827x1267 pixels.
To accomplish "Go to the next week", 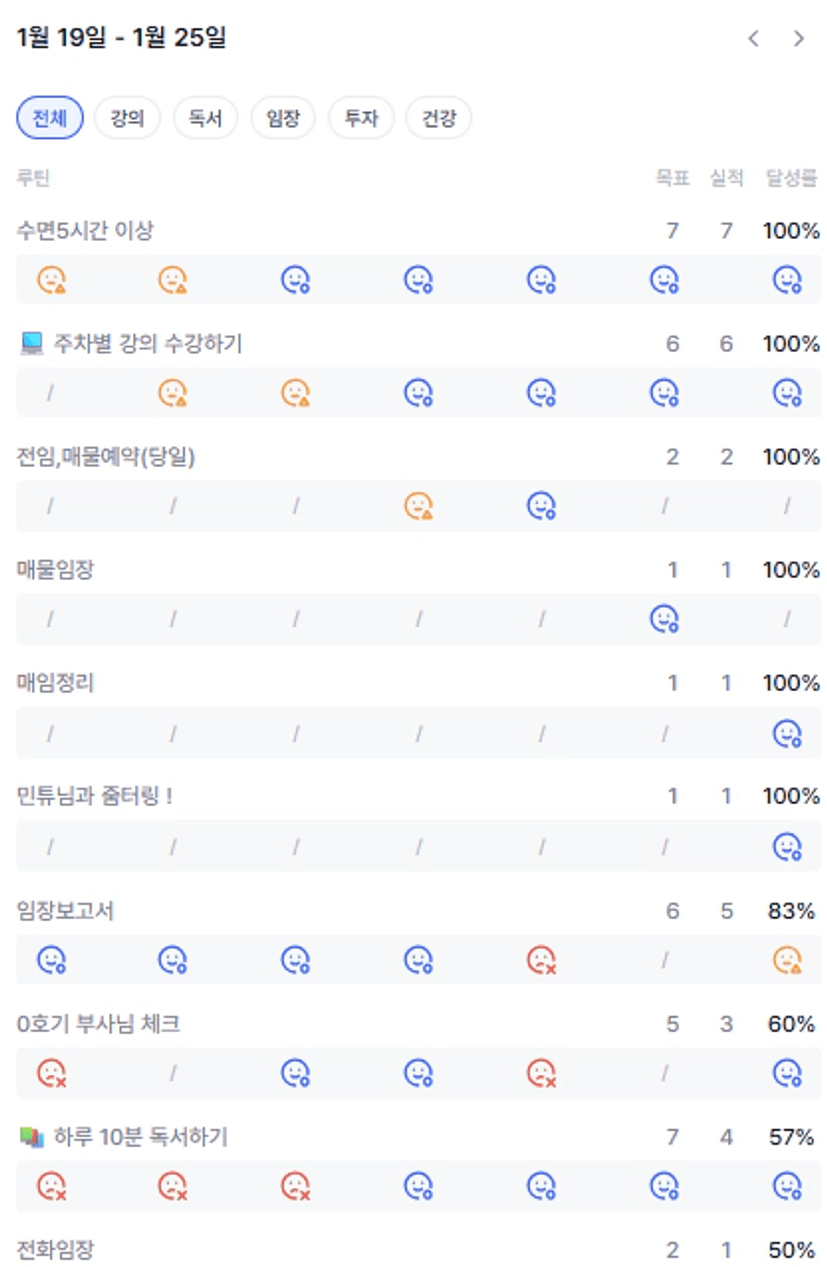I will (x=798, y=39).
